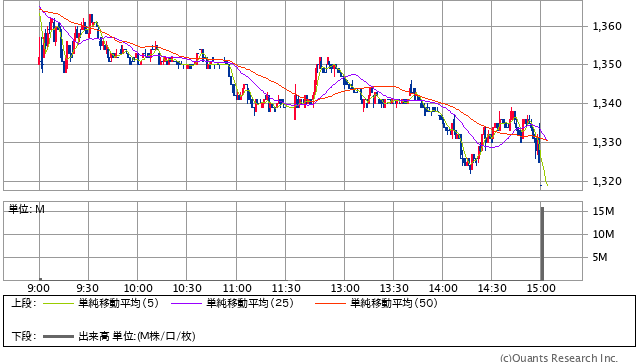Click the 15M volume axis label
638x362 pixels.
pos(603,211)
